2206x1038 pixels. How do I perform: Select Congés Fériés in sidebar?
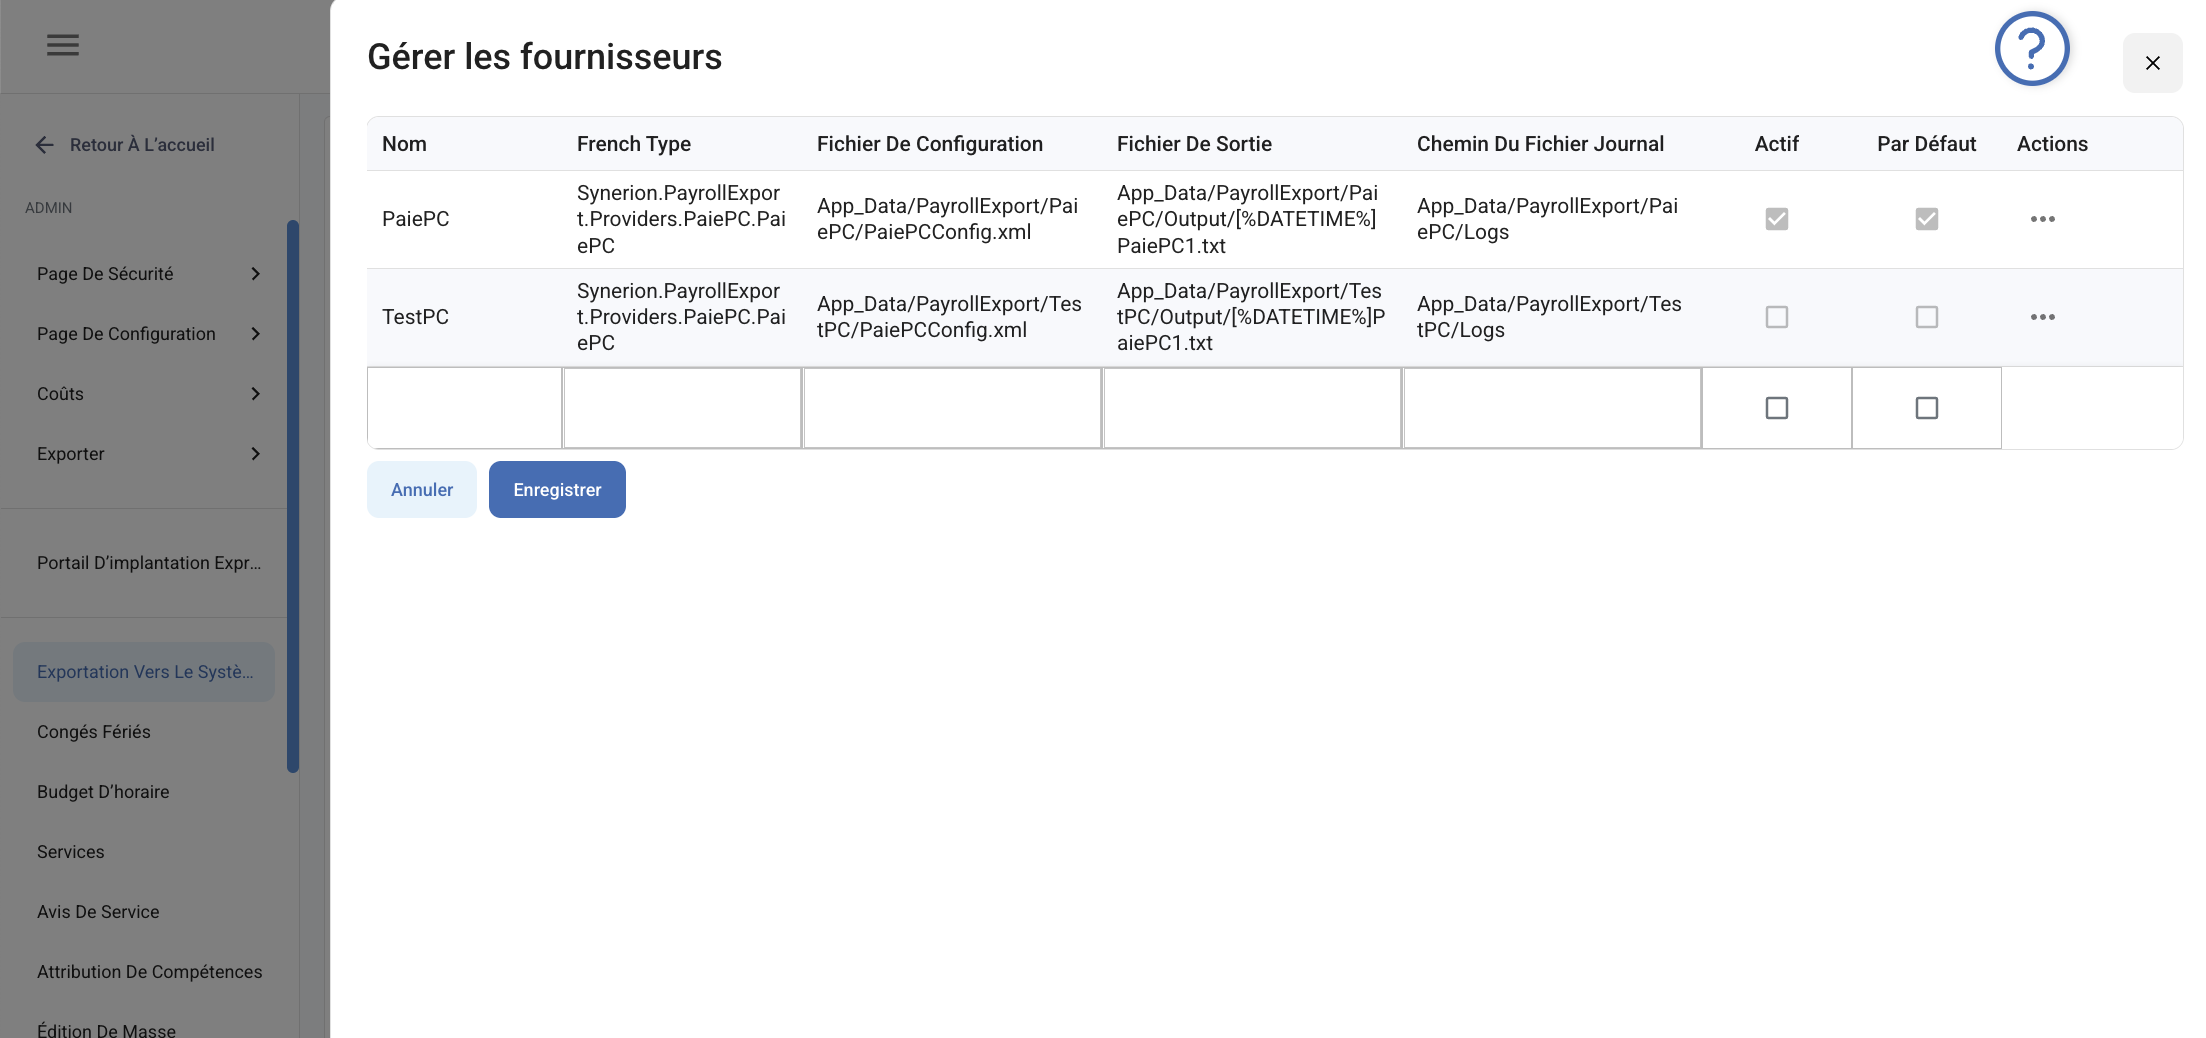(94, 732)
